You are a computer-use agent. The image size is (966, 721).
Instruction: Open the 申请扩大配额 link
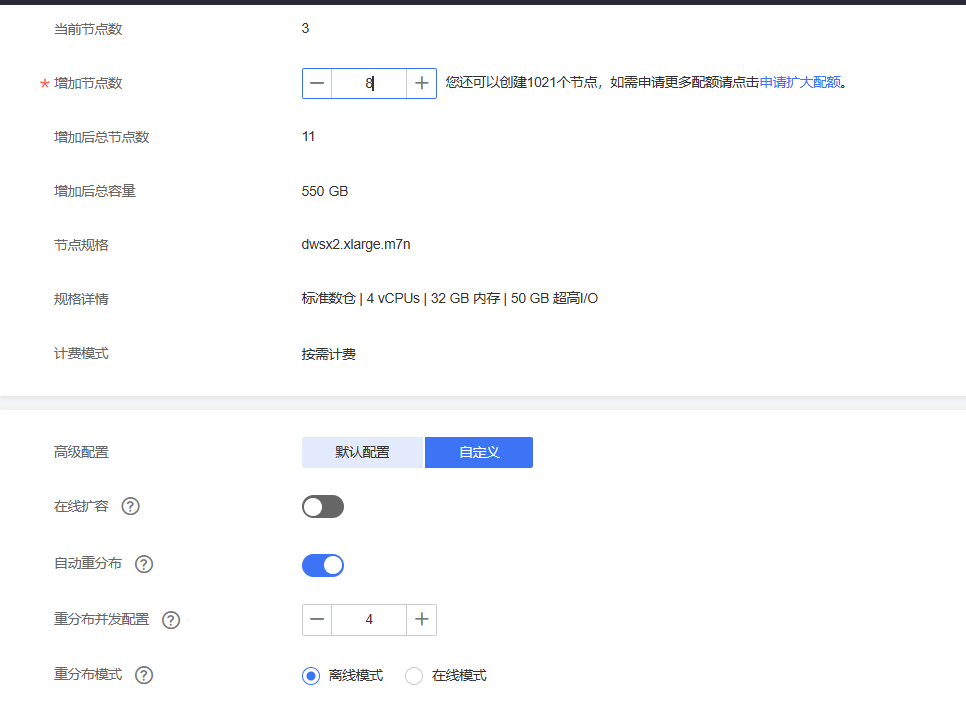800,83
